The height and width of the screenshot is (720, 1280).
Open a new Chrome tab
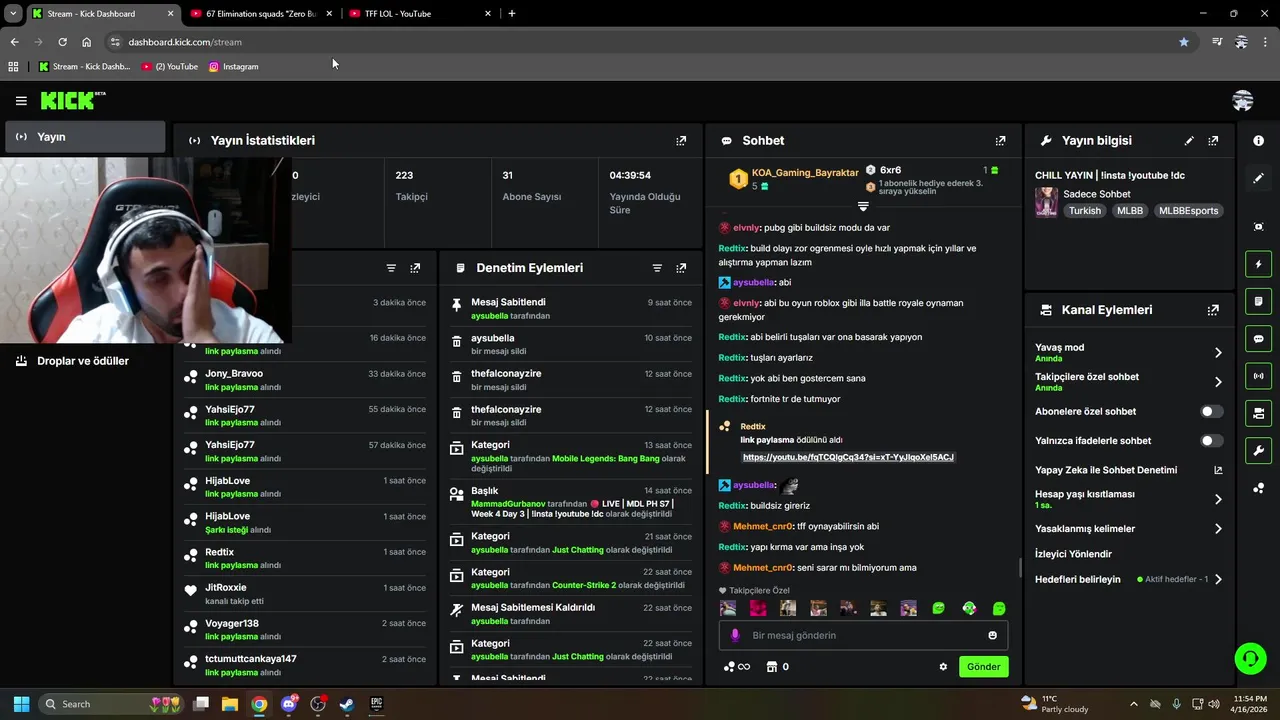[x=512, y=14]
